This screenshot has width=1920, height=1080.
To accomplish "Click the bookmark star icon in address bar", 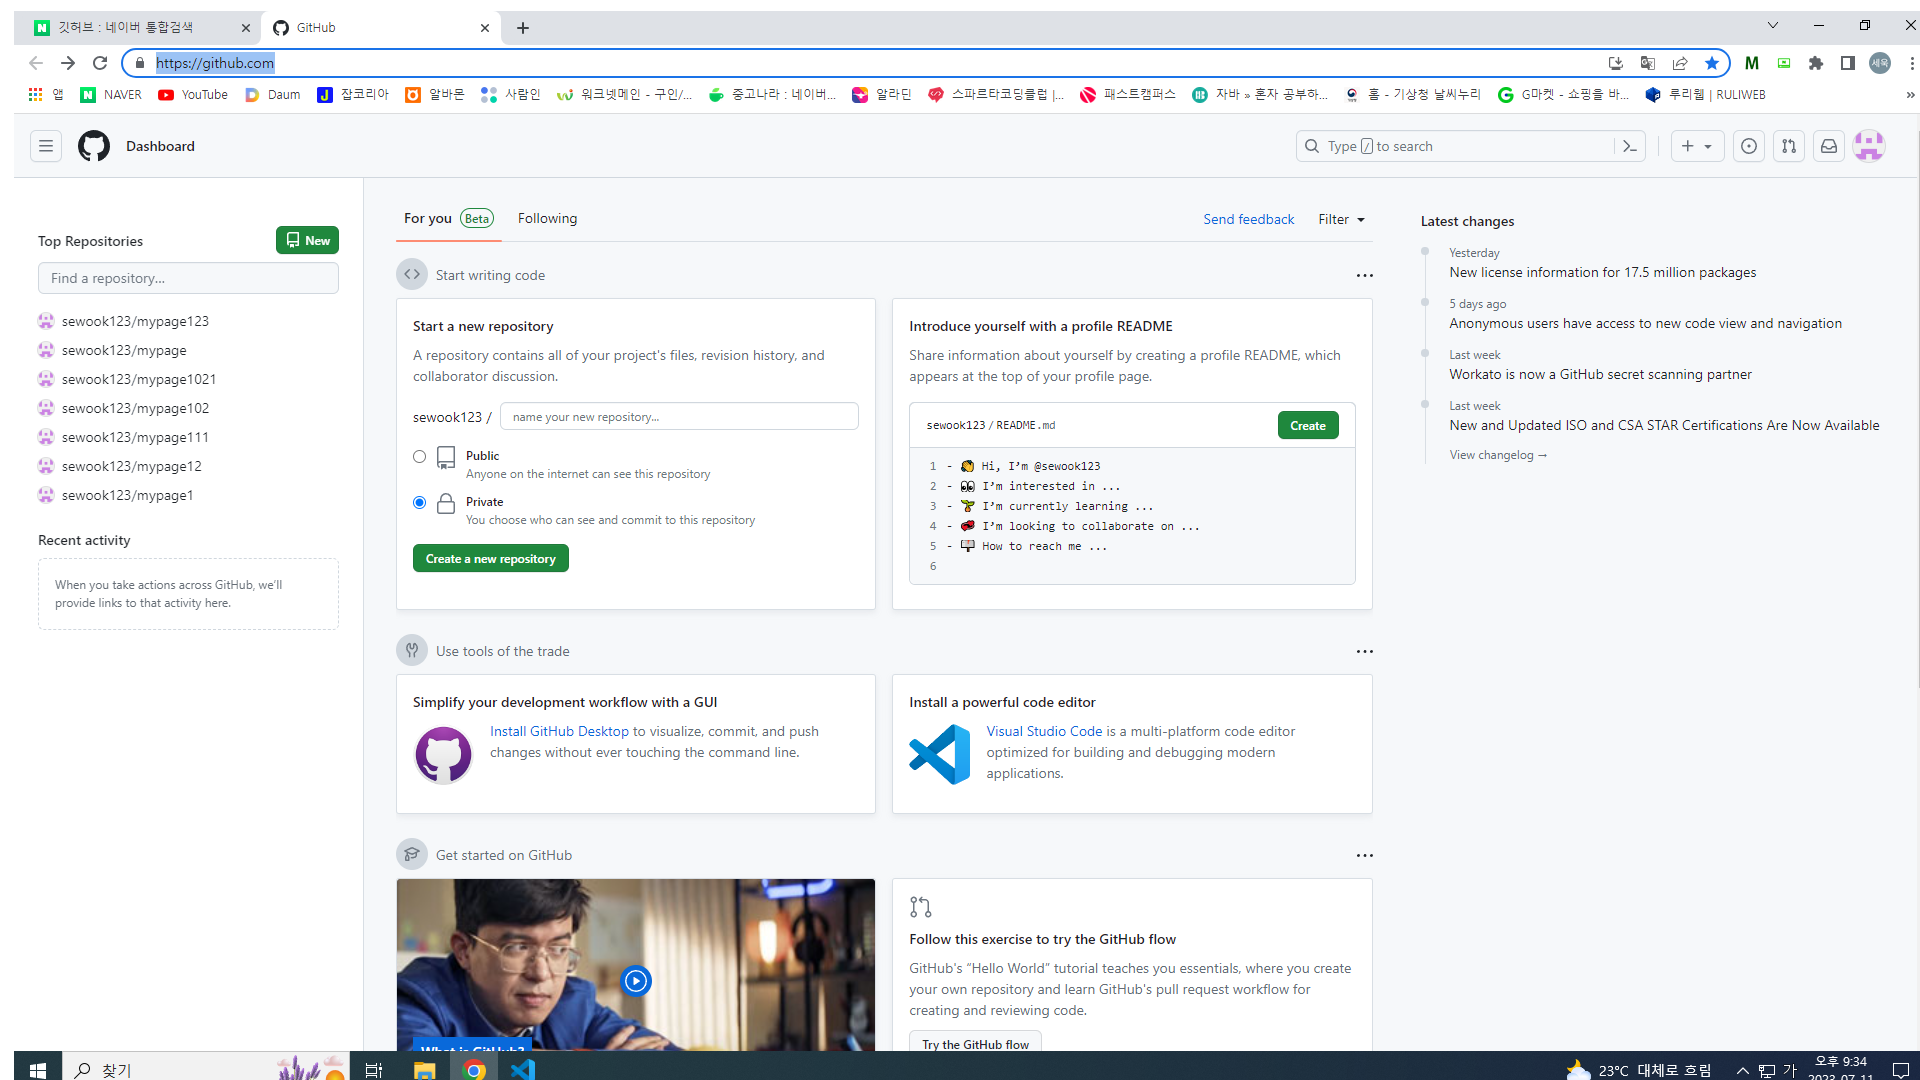I will tap(1712, 63).
